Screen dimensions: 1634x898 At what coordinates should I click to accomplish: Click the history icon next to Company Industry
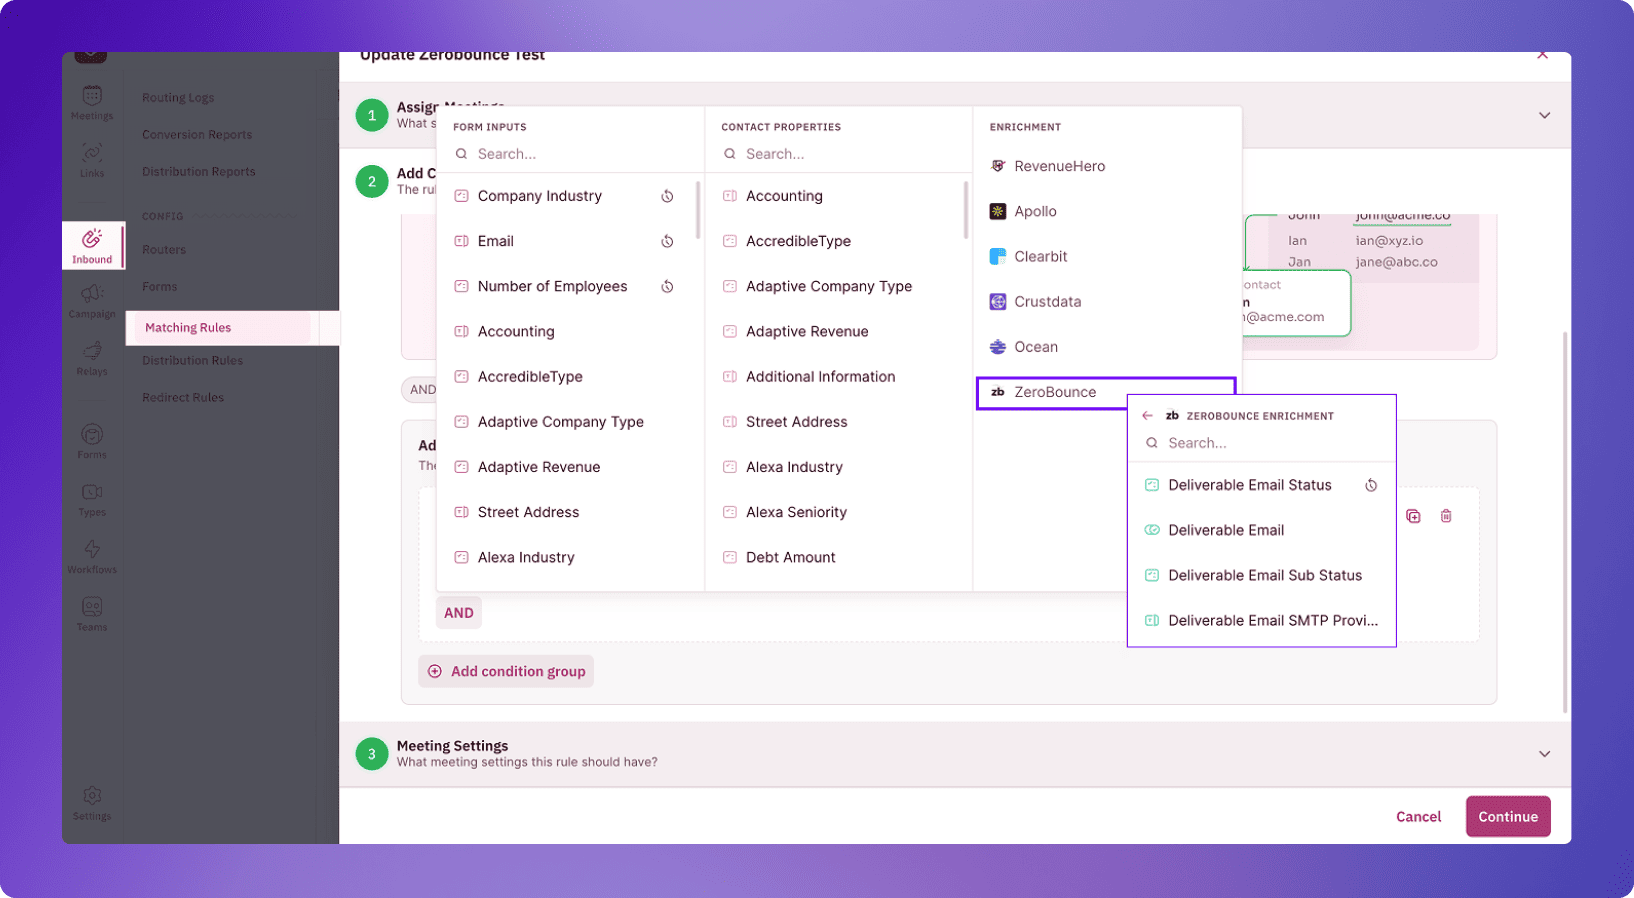(x=667, y=196)
